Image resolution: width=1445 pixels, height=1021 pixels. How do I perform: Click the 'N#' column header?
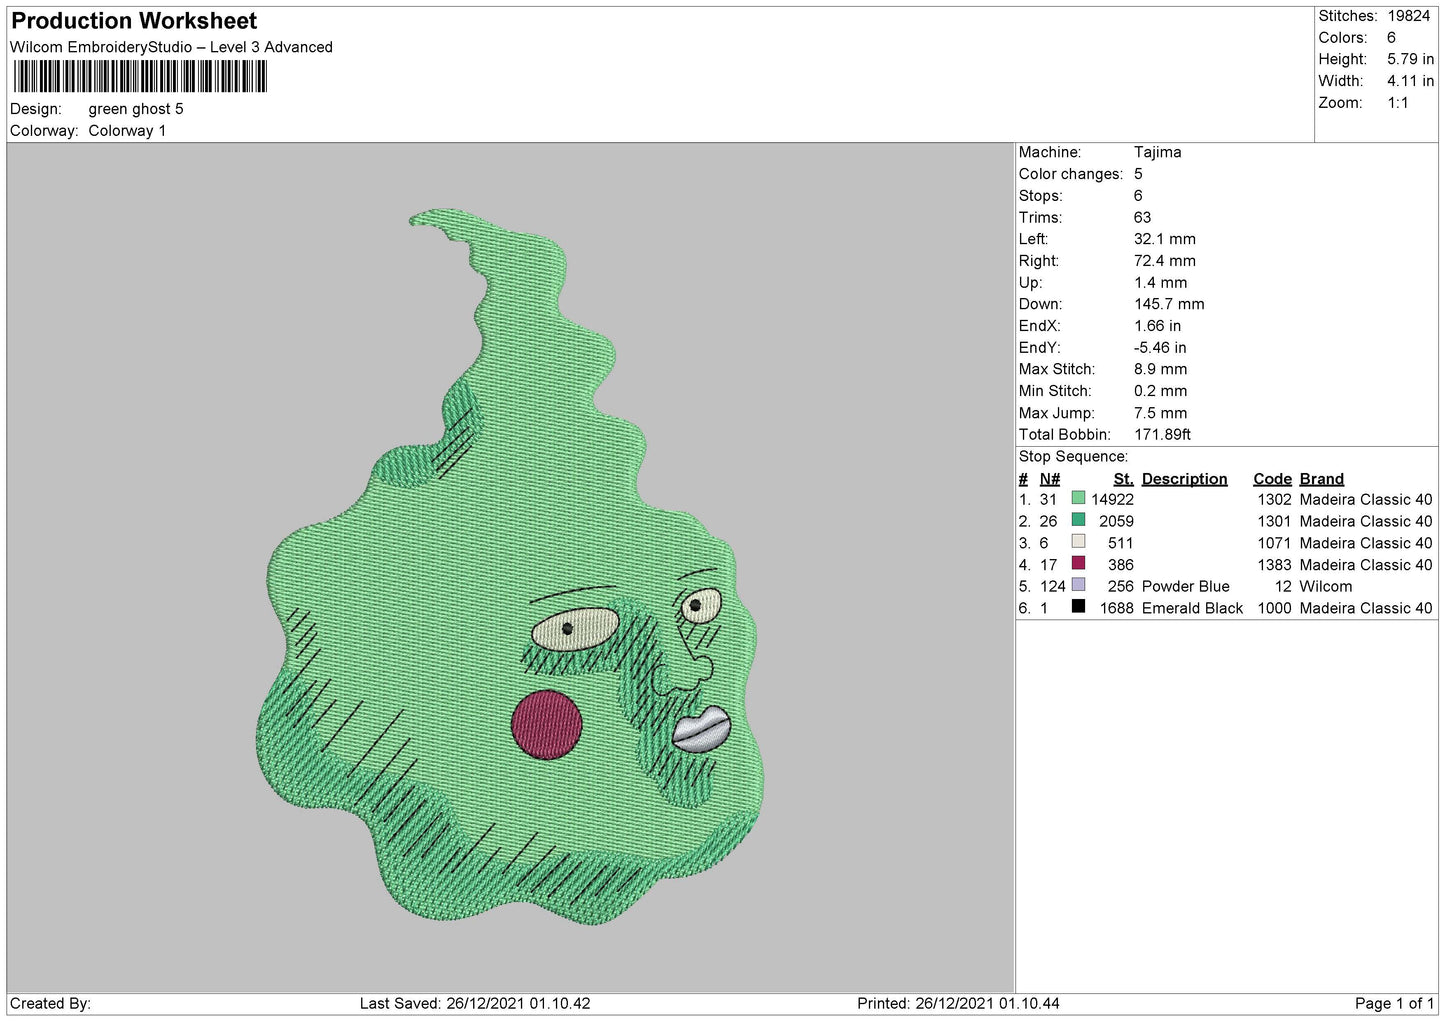pos(1049,479)
